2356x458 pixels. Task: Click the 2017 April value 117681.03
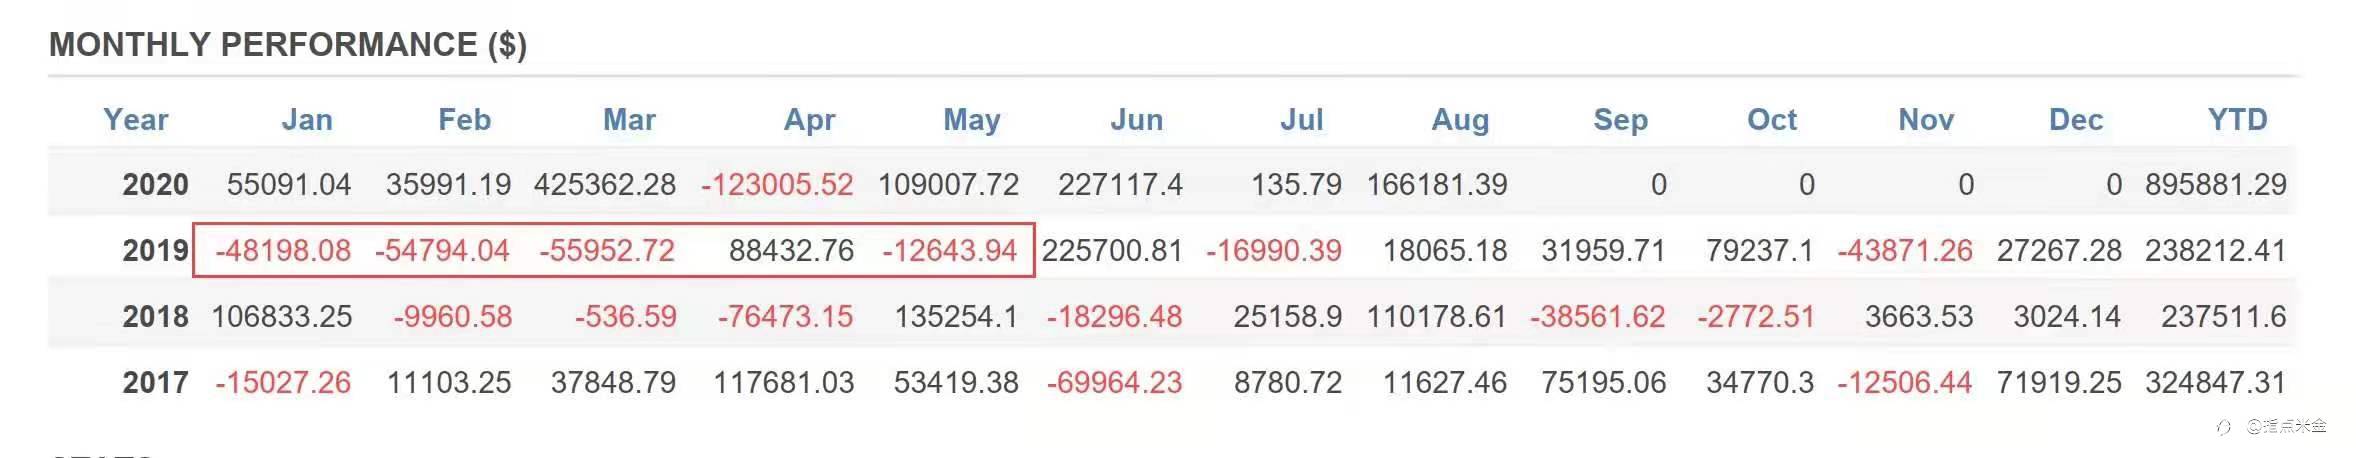pos(783,382)
